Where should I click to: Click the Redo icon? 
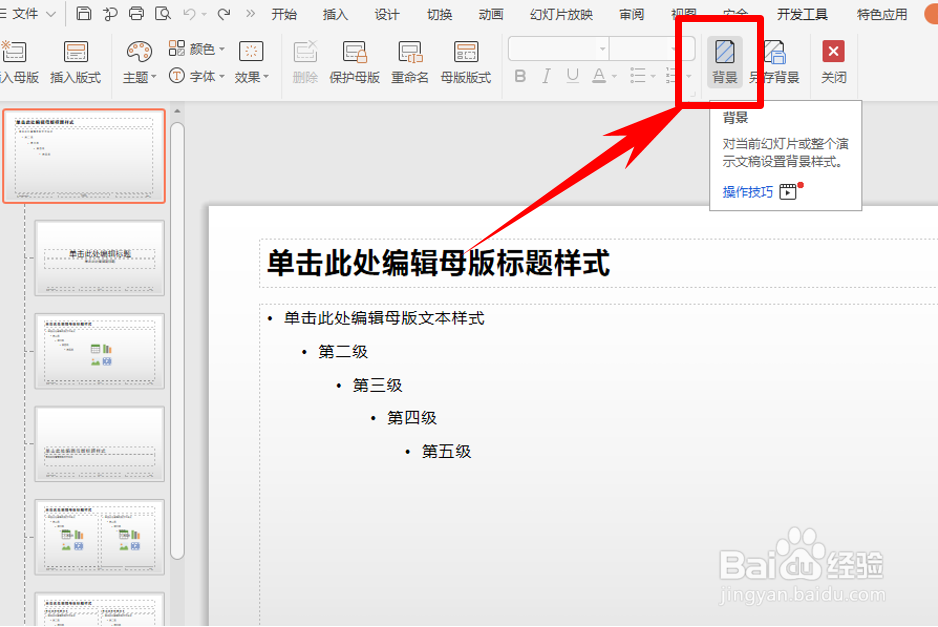(224, 13)
